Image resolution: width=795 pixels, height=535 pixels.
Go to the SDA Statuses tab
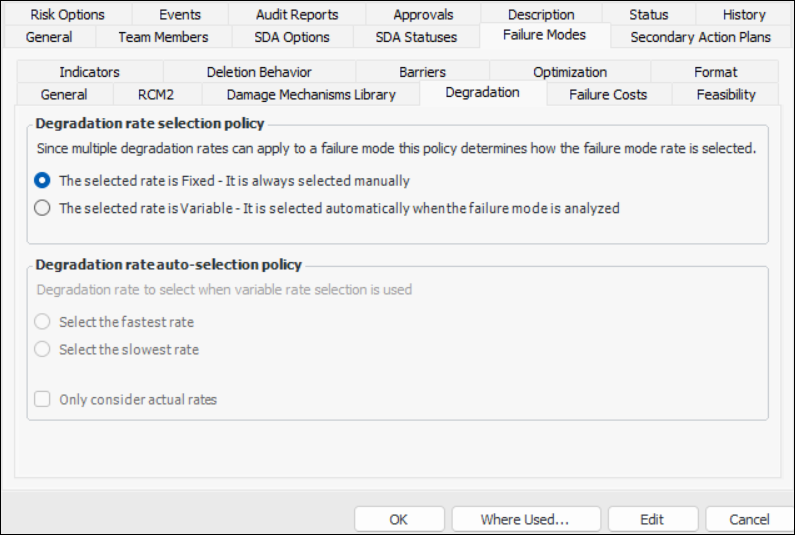click(416, 37)
